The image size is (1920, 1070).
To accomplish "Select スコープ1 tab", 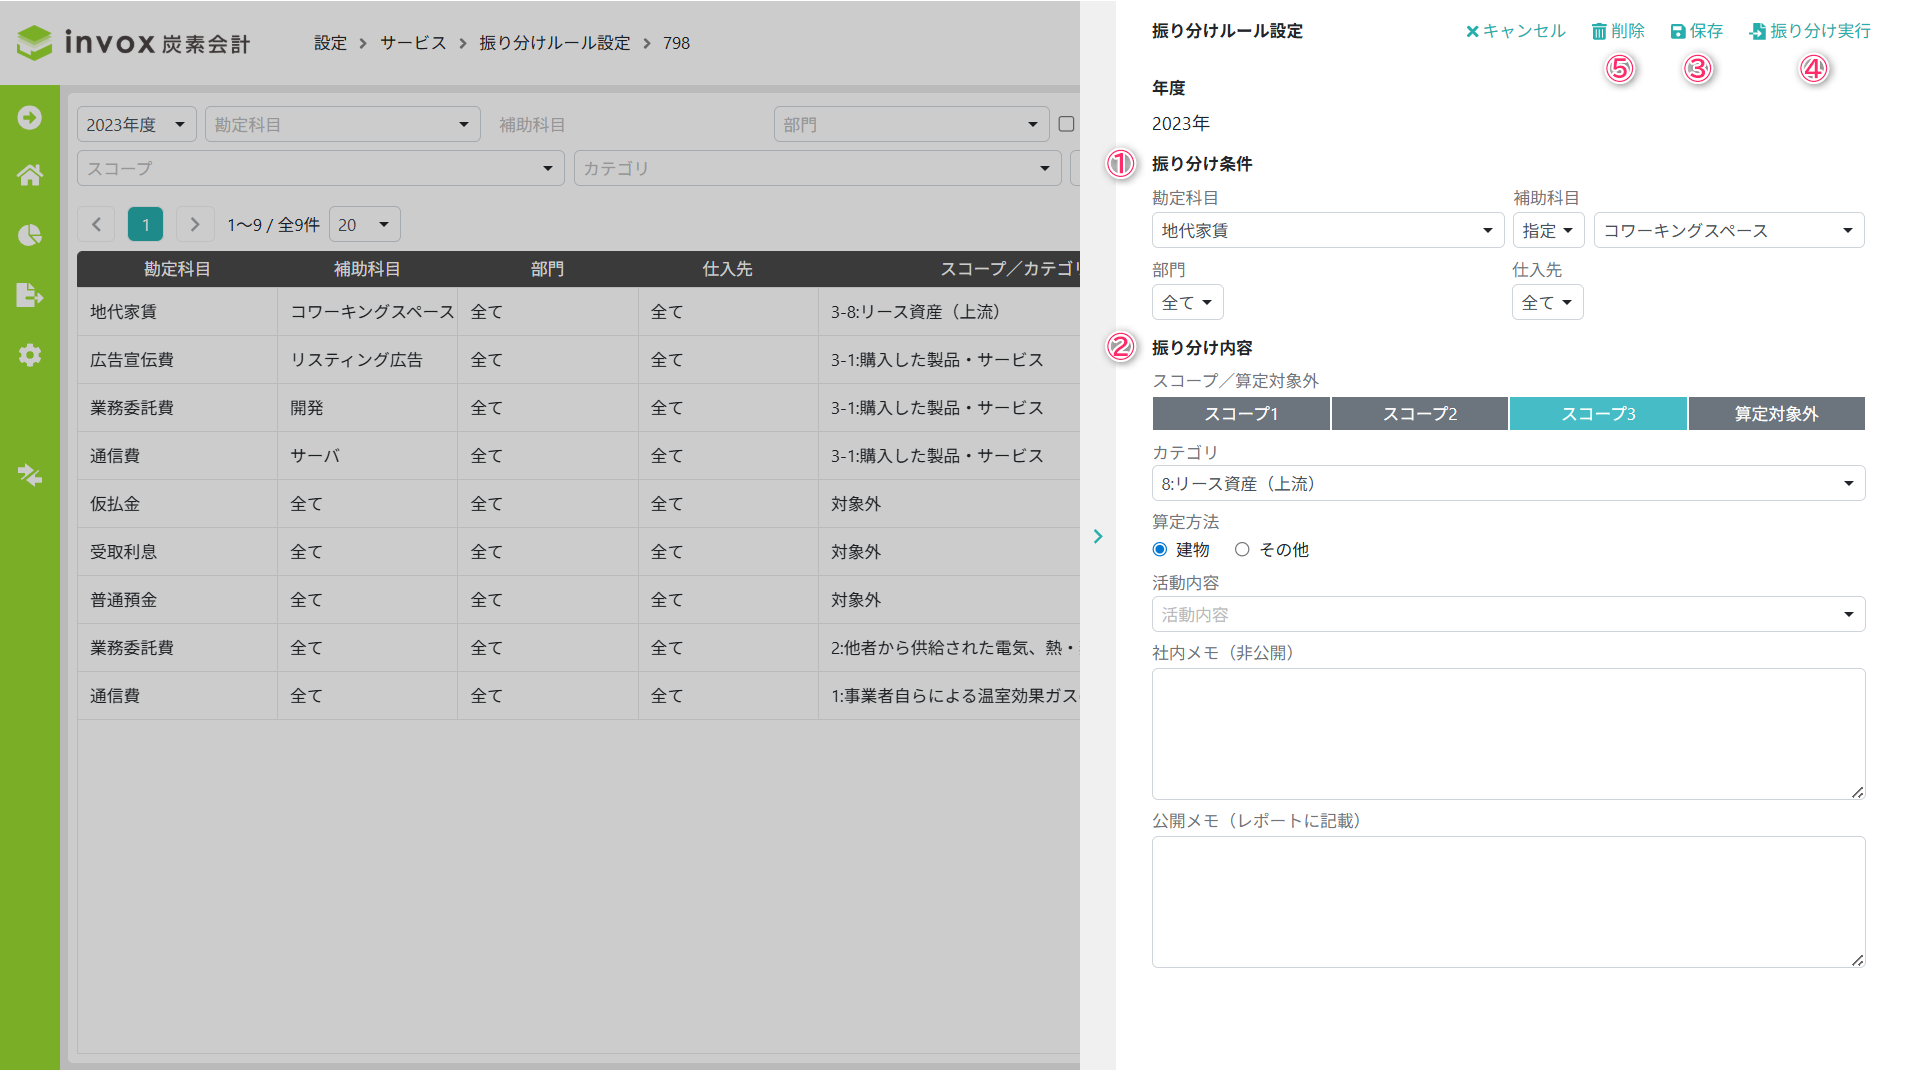I will click(x=1241, y=413).
